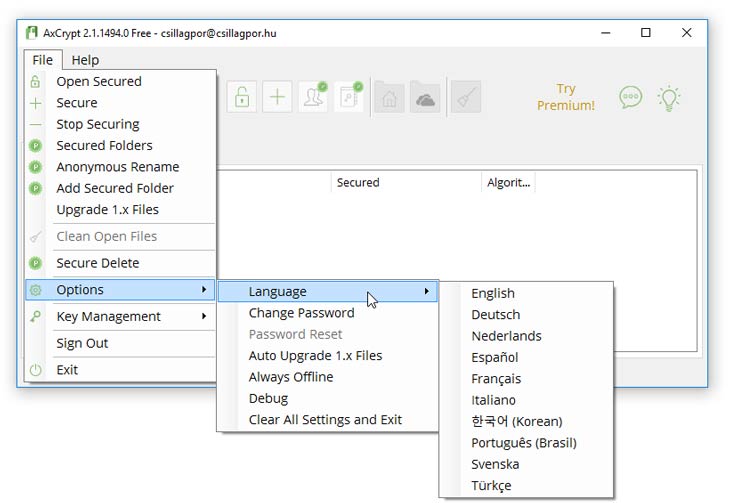Expand the Key Management submenu arrow
The width and height of the screenshot is (730, 503).
[x=204, y=316]
